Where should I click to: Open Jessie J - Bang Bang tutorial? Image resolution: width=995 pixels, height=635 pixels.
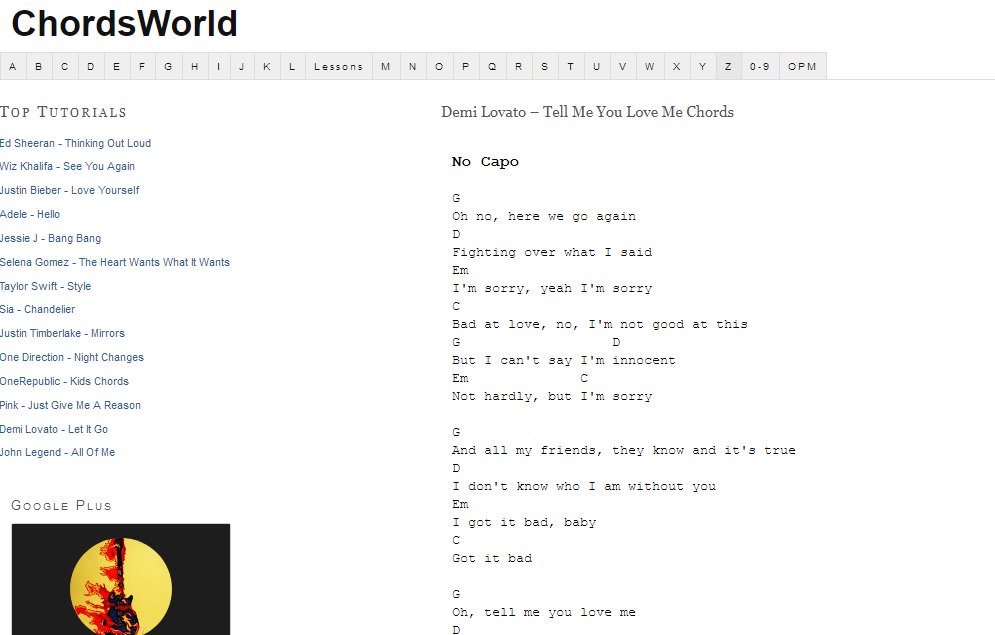pos(51,239)
